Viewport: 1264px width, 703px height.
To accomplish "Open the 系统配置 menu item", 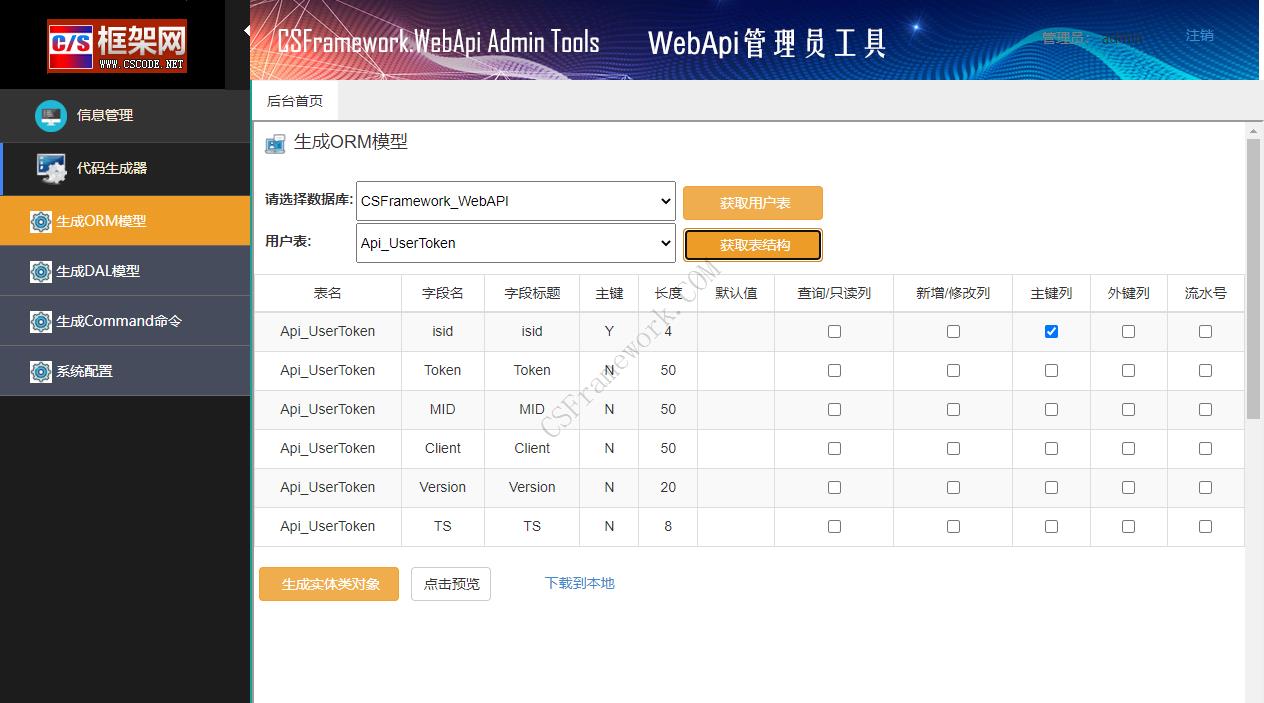I will point(84,371).
